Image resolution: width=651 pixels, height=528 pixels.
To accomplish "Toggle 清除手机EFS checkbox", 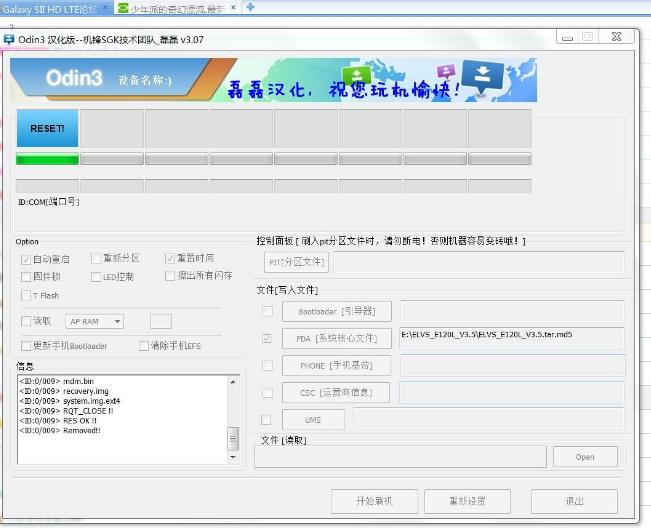I will pyautogui.click(x=144, y=346).
